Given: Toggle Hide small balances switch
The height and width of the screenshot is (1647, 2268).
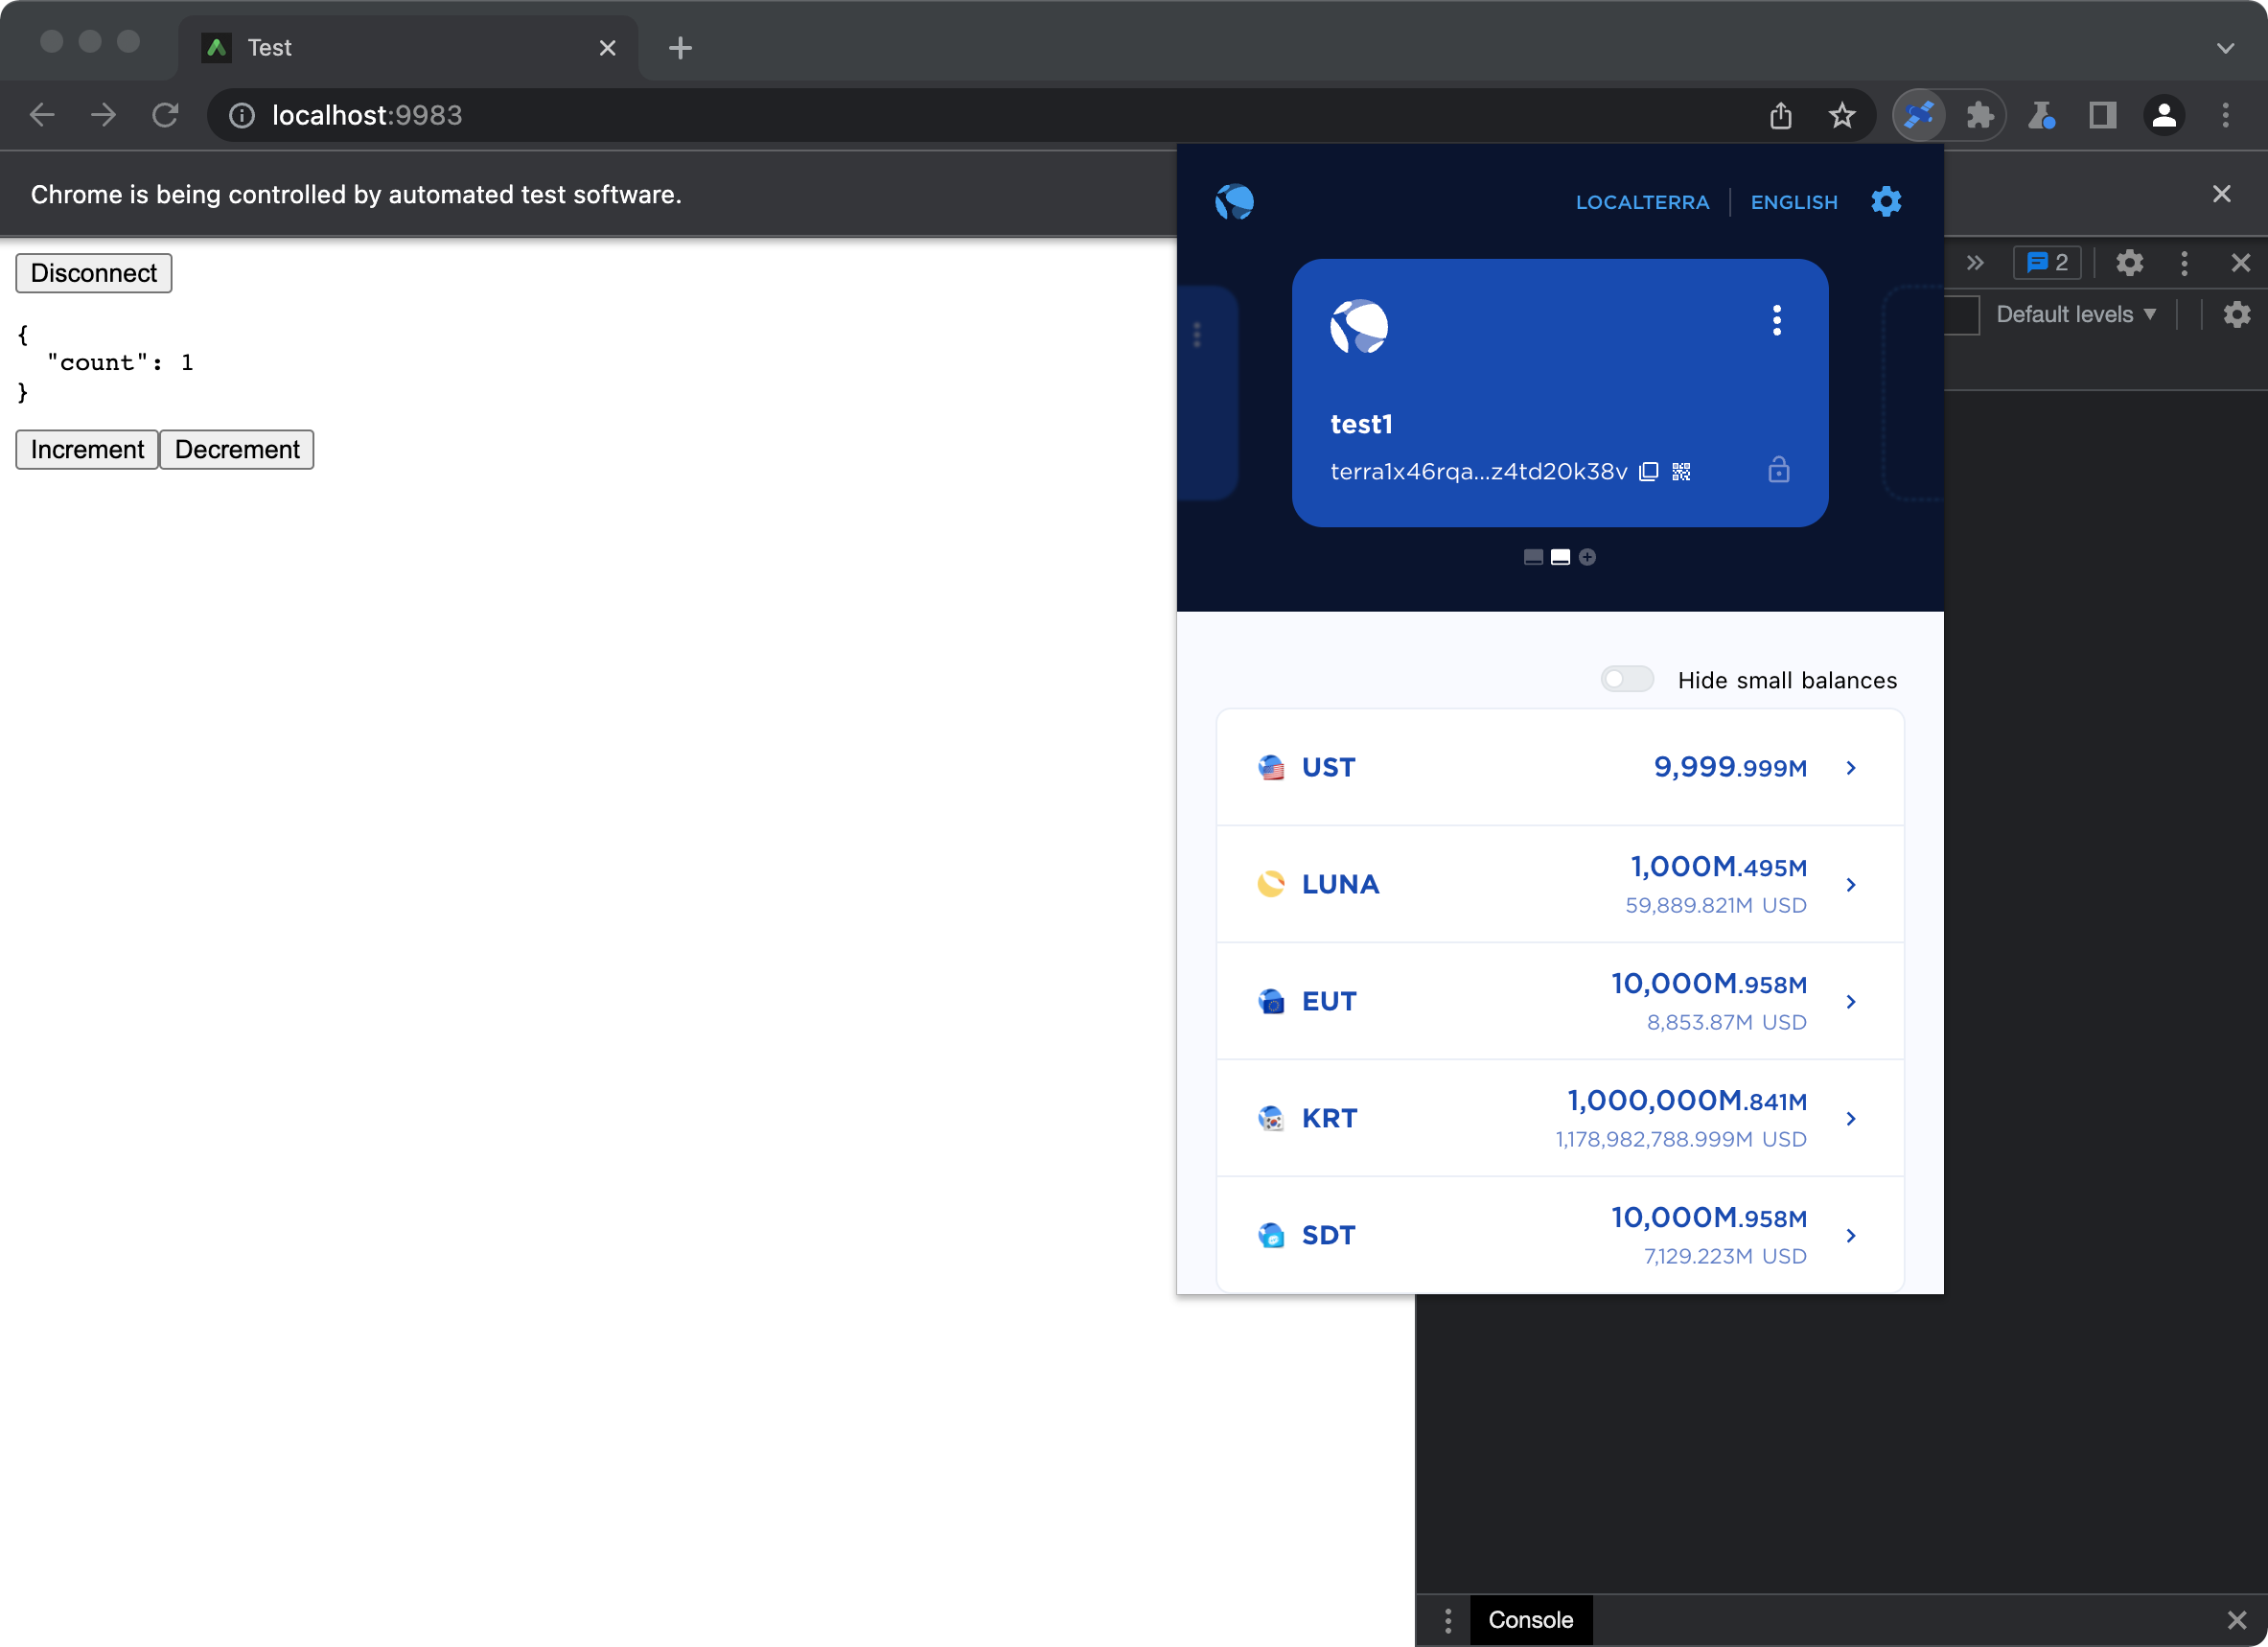Looking at the screenshot, I should [x=1626, y=679].
